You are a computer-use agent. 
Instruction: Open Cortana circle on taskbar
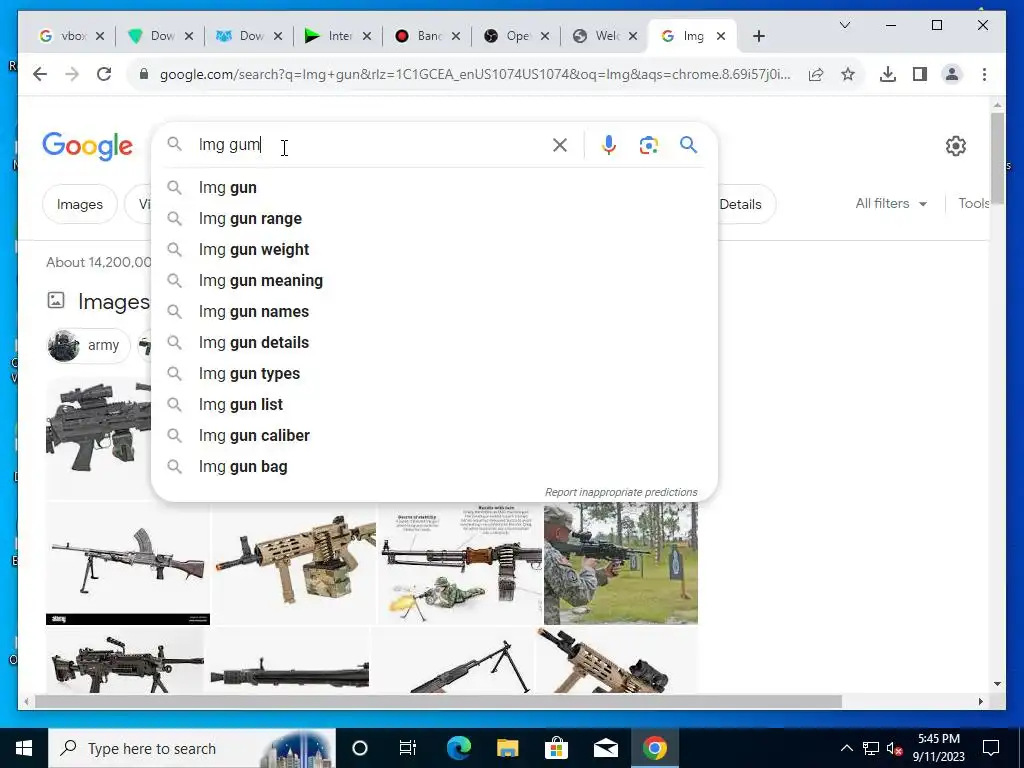pyautogui.click(x=359, y=748)
